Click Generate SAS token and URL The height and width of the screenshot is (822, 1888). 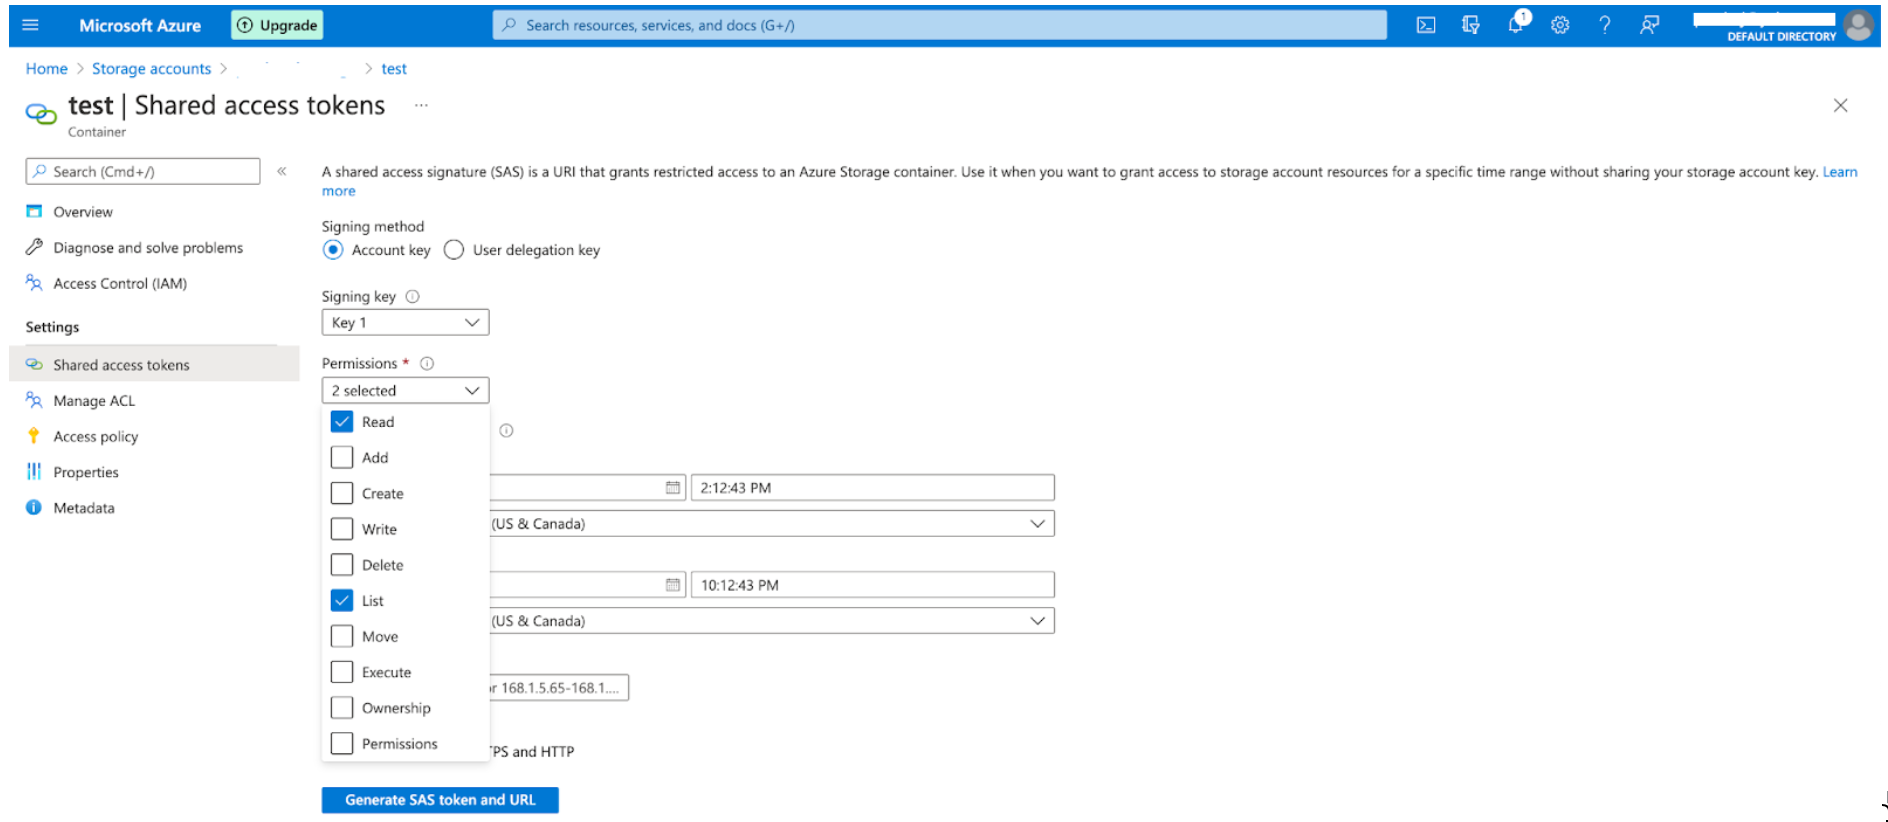click(x=440, y=800)
